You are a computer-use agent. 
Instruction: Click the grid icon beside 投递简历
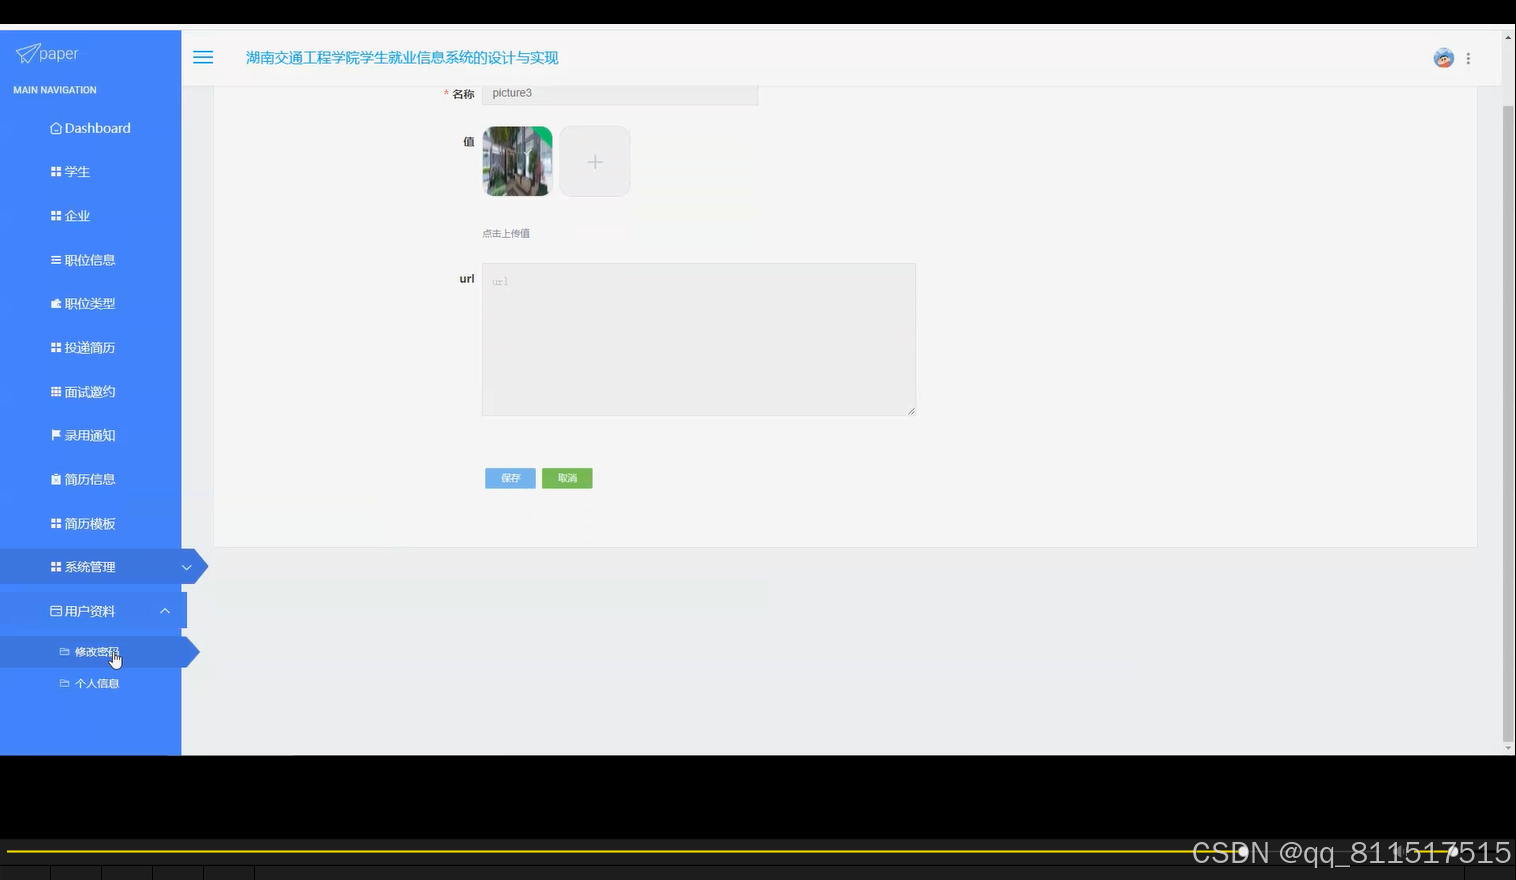click(x=56, y=348)
